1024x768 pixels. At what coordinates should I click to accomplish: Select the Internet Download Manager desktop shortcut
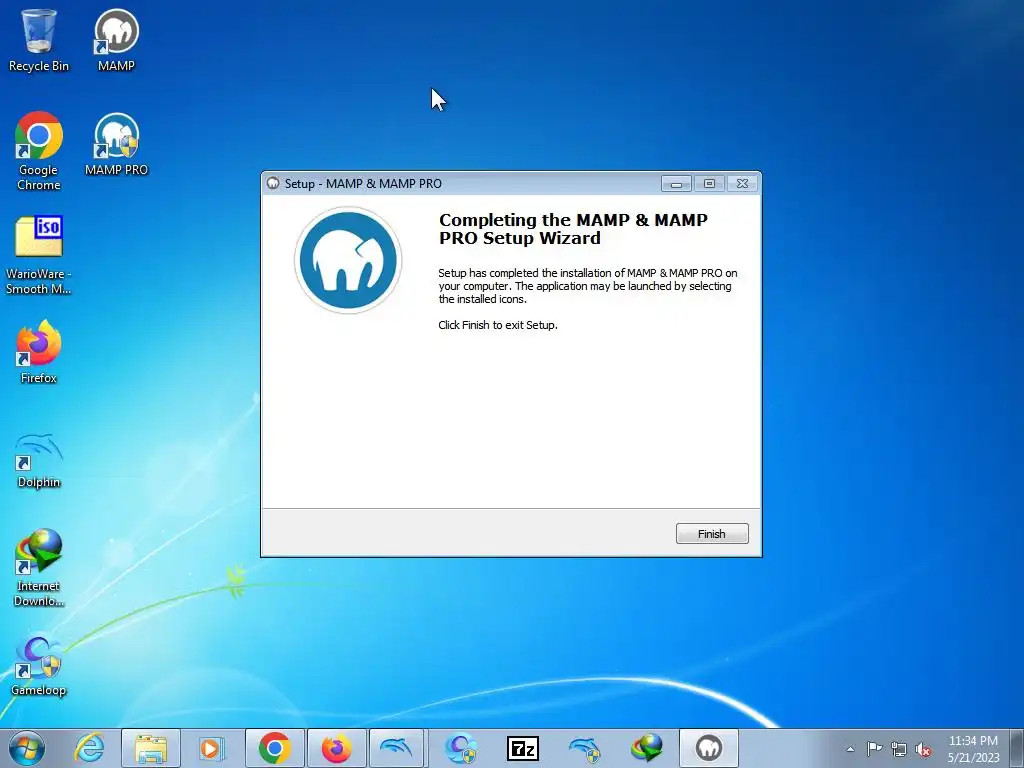coord(39,568)
